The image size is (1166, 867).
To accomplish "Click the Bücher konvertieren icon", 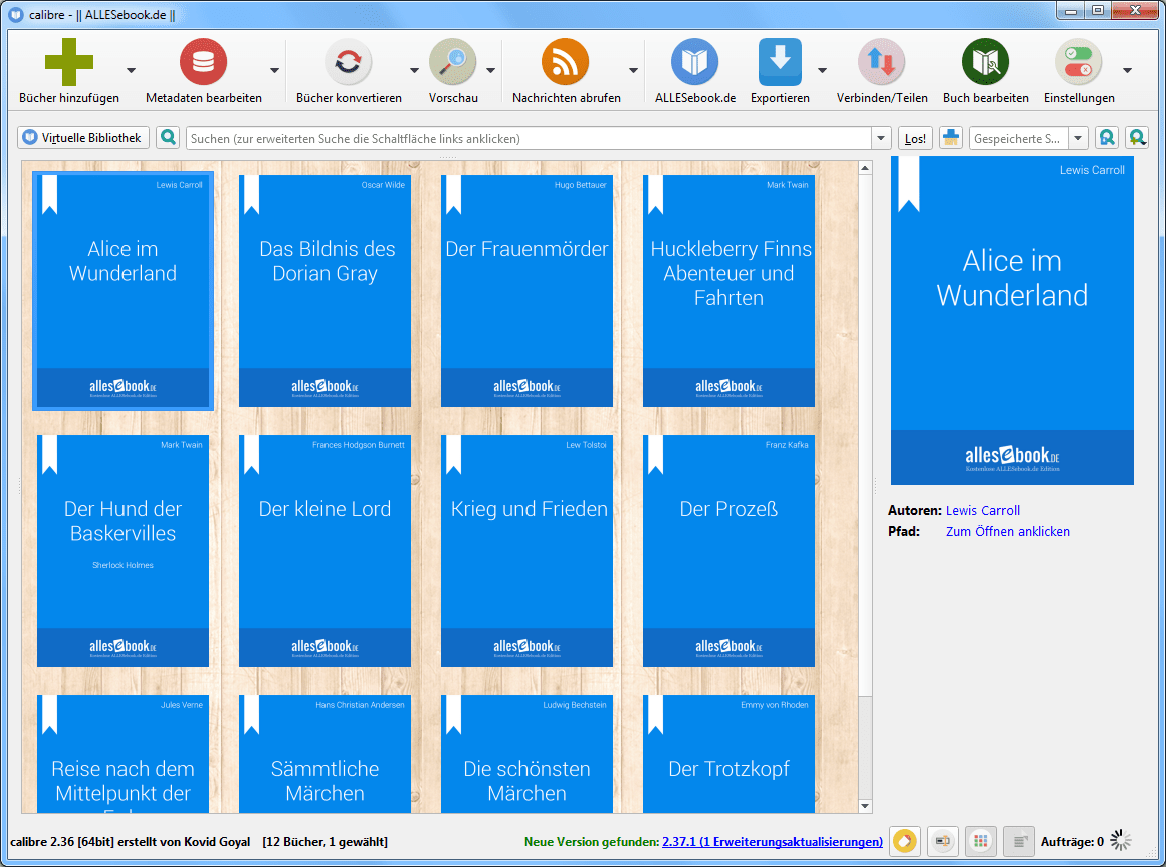I will [x=348, y=62].
